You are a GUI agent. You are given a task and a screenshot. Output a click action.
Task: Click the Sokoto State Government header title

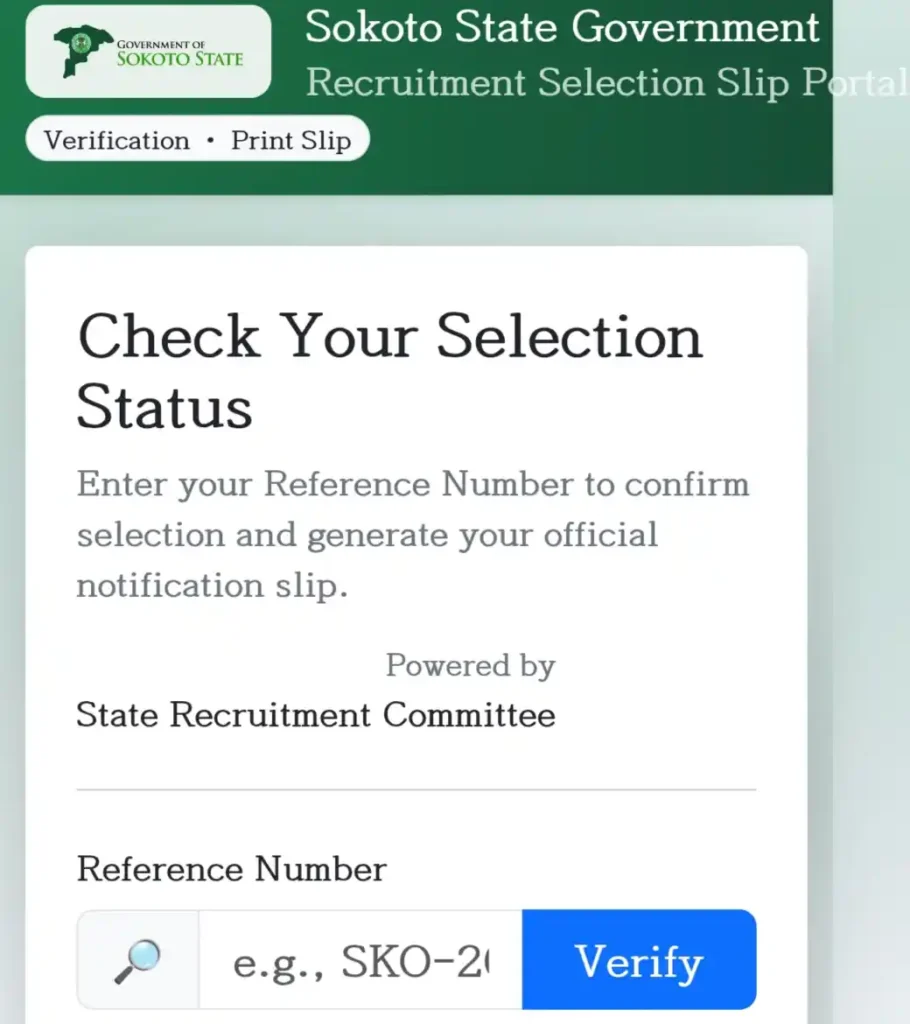tap(562, 27)
